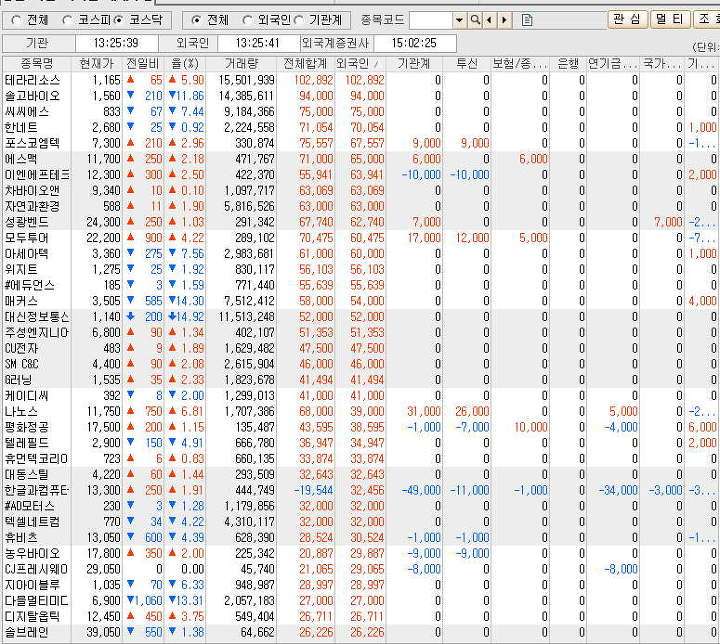Select the 케이디씨 stock row name
The width and height of the screenshot is (720, 644).
click(27, 395)
